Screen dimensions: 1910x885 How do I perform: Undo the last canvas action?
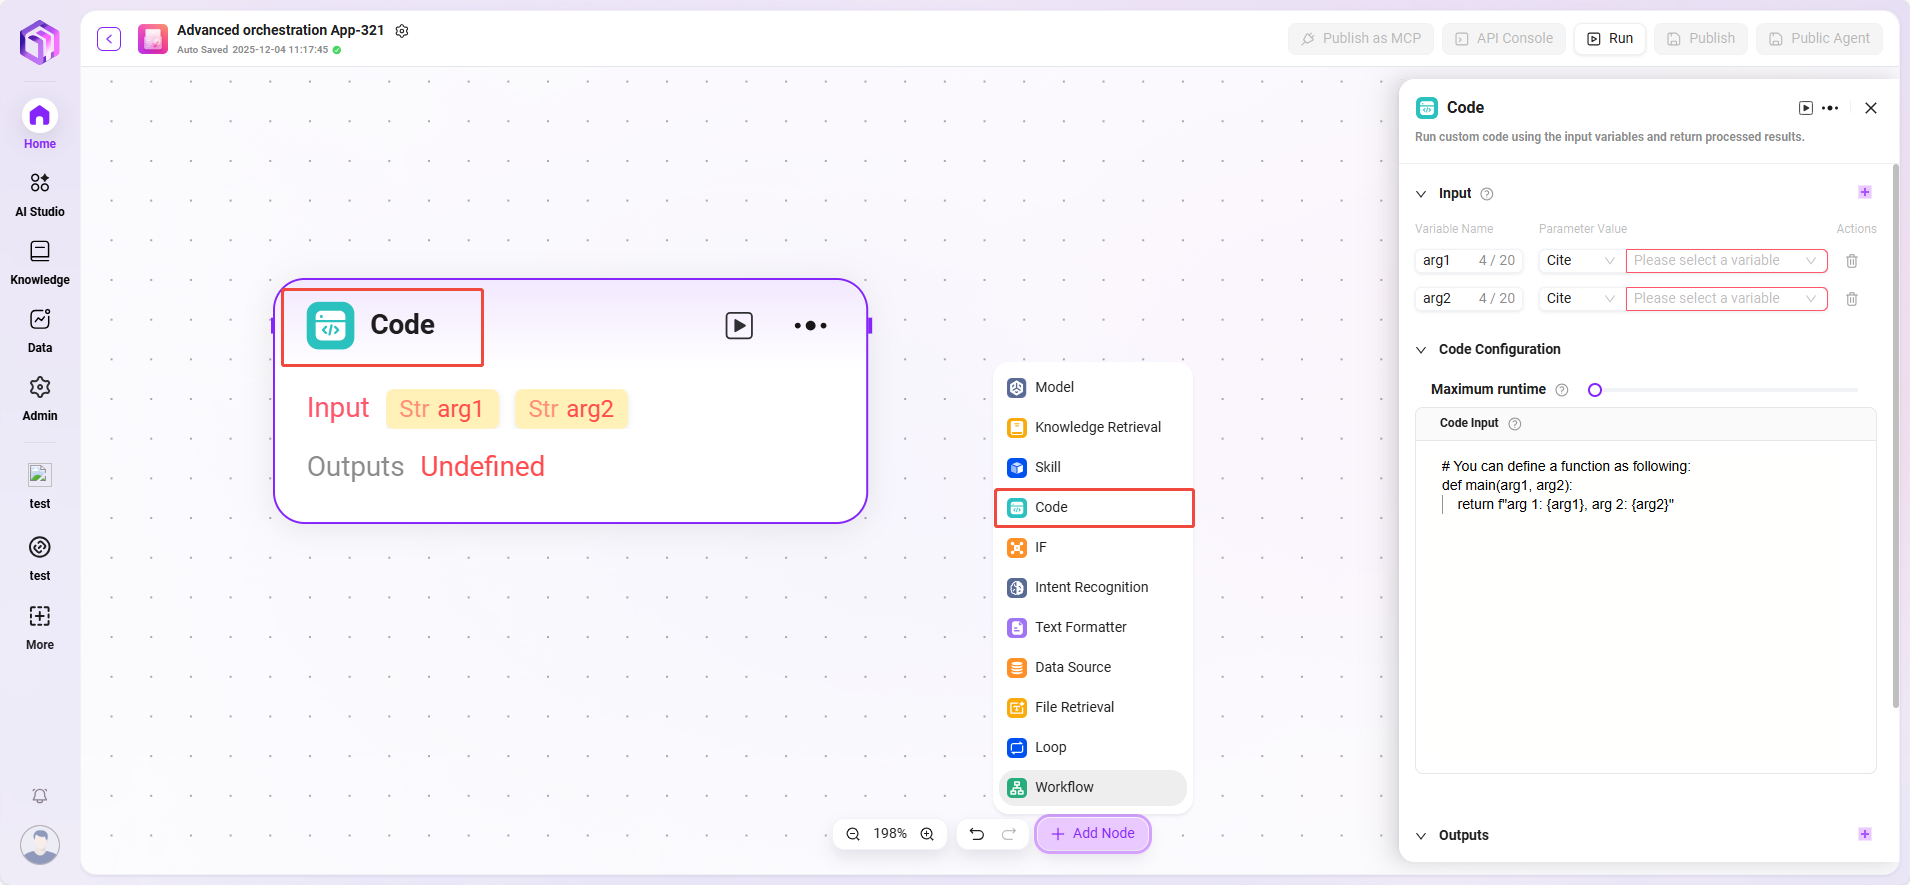tap(977, 834)
